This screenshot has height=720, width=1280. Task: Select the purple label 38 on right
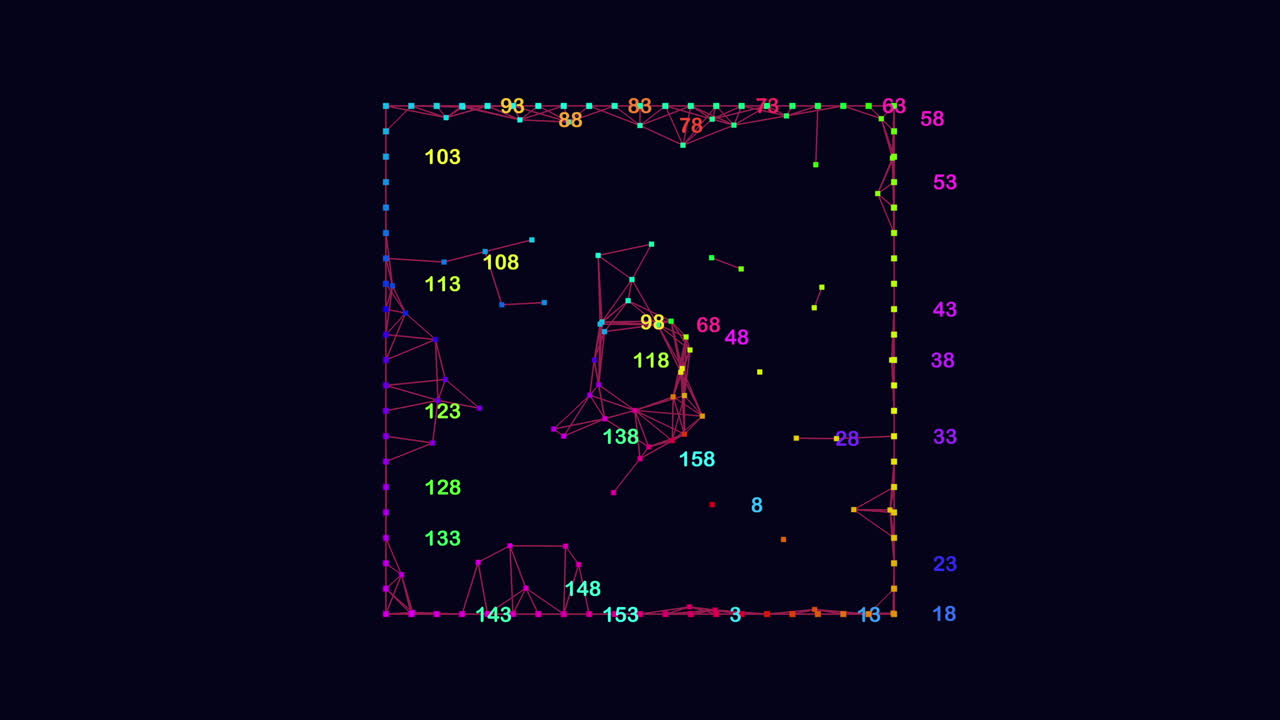click(943, 361)
